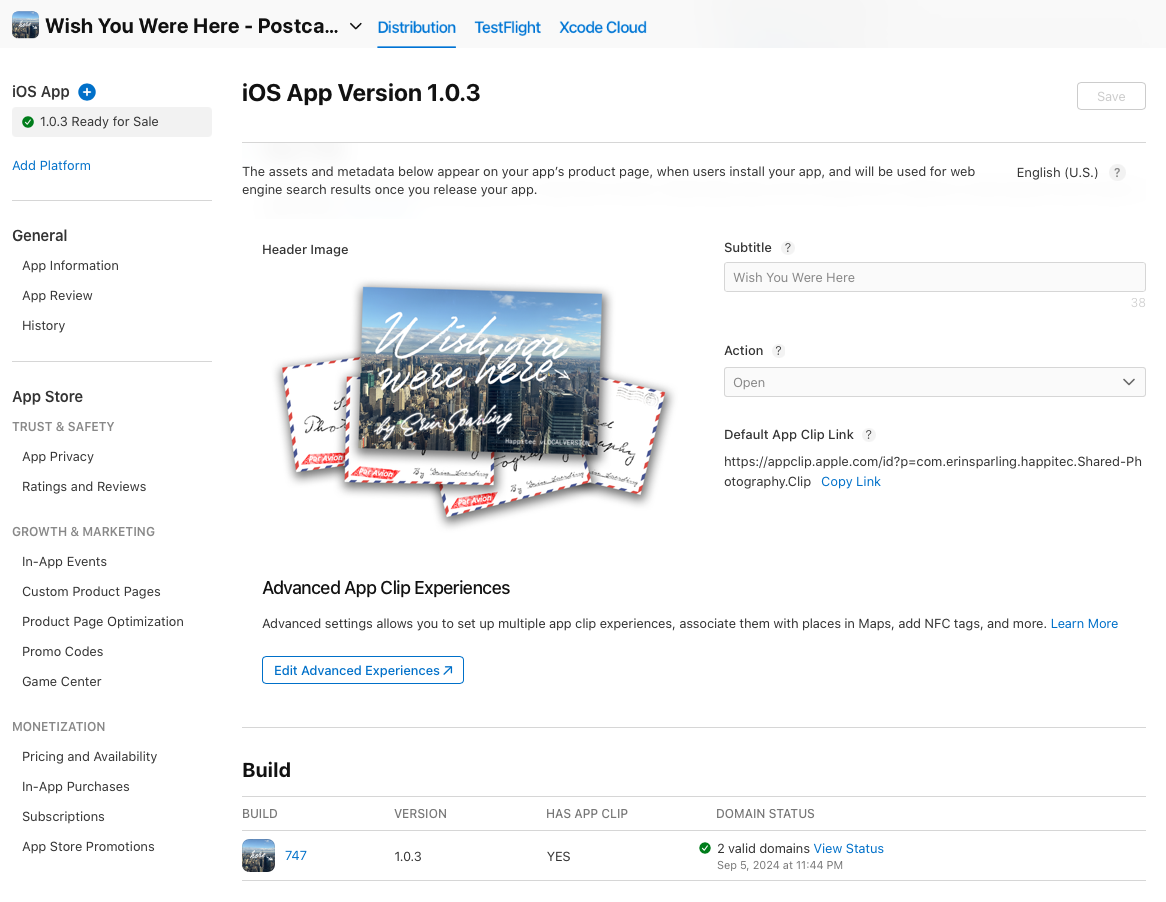Click the app icon in the header
The height and width of the screenshot is (902, 1166).
pyautogui.click(x=26, y=26)
